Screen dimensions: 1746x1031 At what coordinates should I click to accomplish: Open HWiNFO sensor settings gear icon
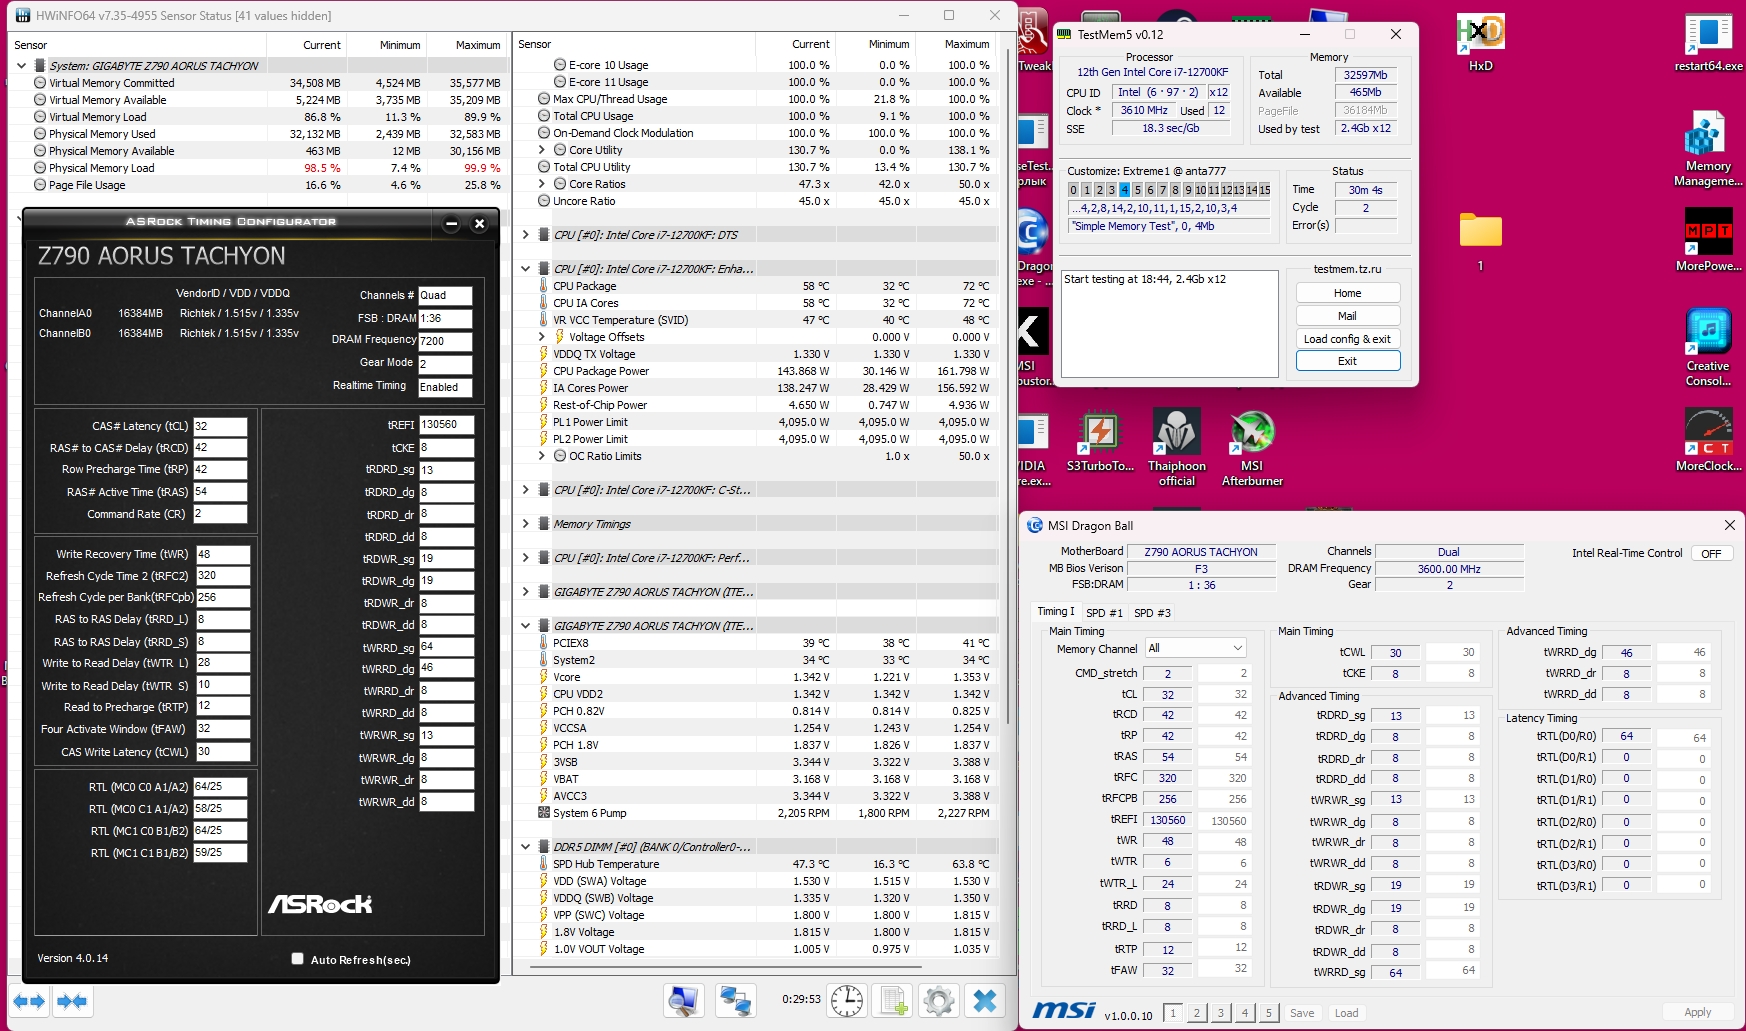pyautogui.click(x=939, y=1000)
